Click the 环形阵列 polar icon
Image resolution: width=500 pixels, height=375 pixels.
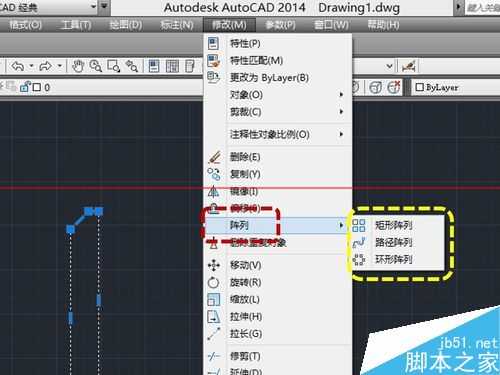[x=359, y=259]
